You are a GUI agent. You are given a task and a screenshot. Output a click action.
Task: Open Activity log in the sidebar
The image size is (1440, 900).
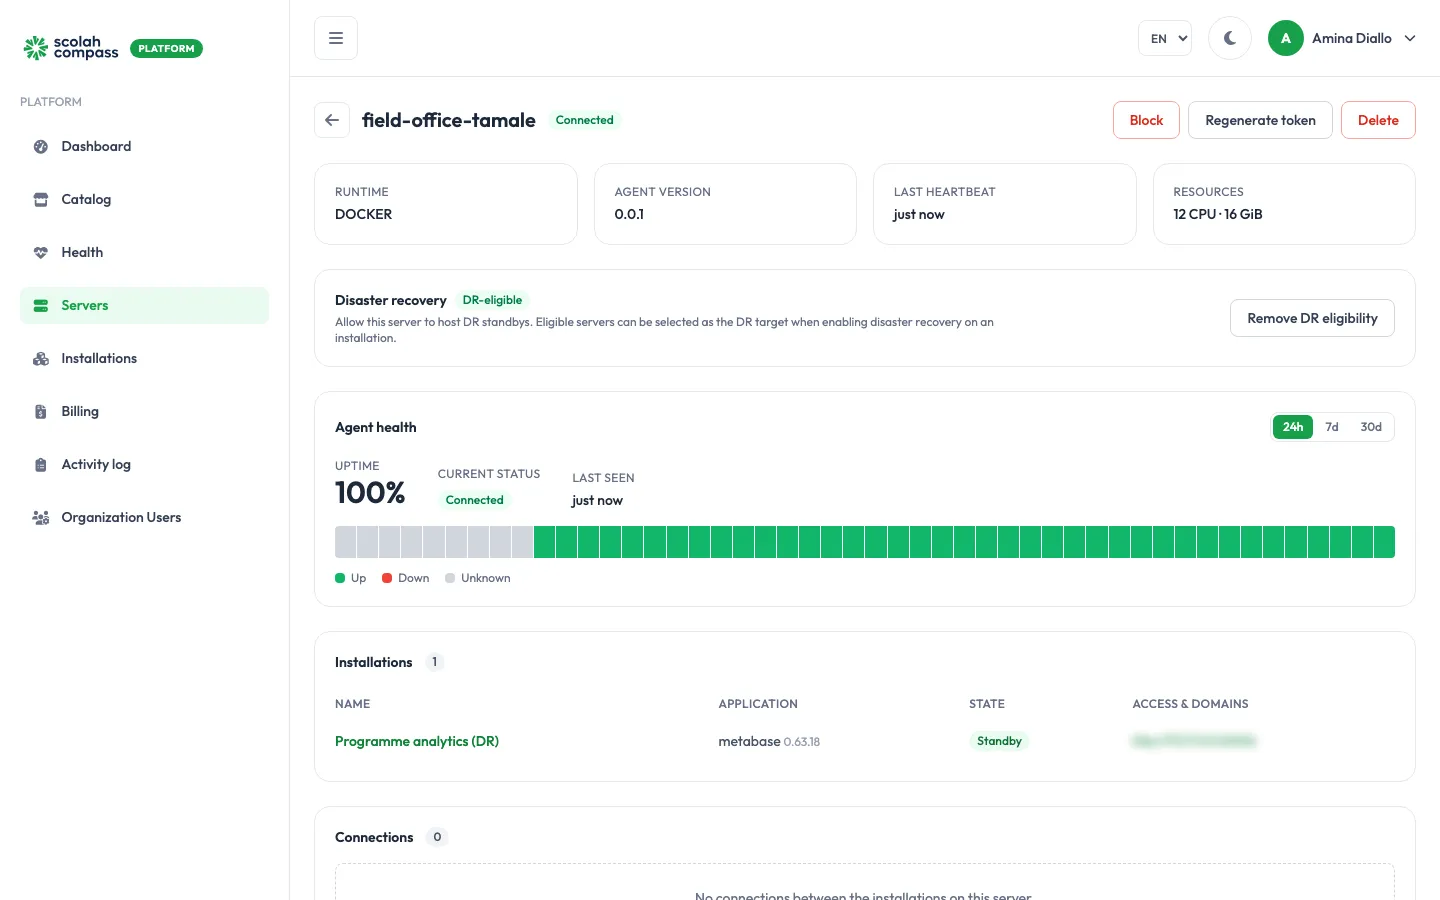[x=144, y=464]
